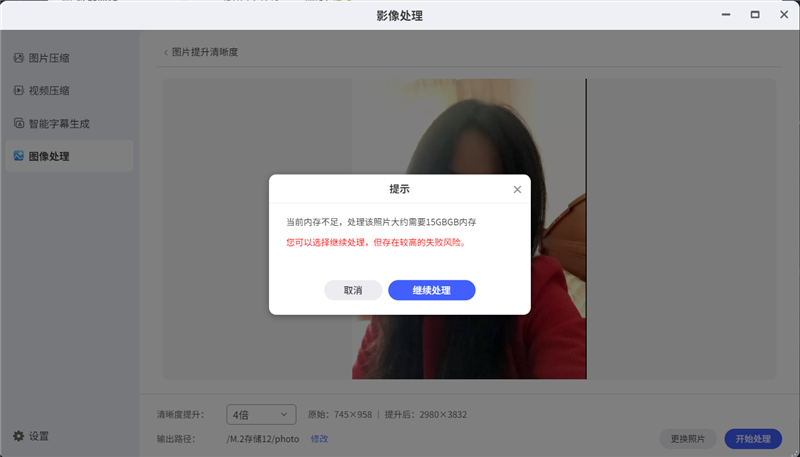Open 图片压缩 in the sidebar

tap(69, 58)
